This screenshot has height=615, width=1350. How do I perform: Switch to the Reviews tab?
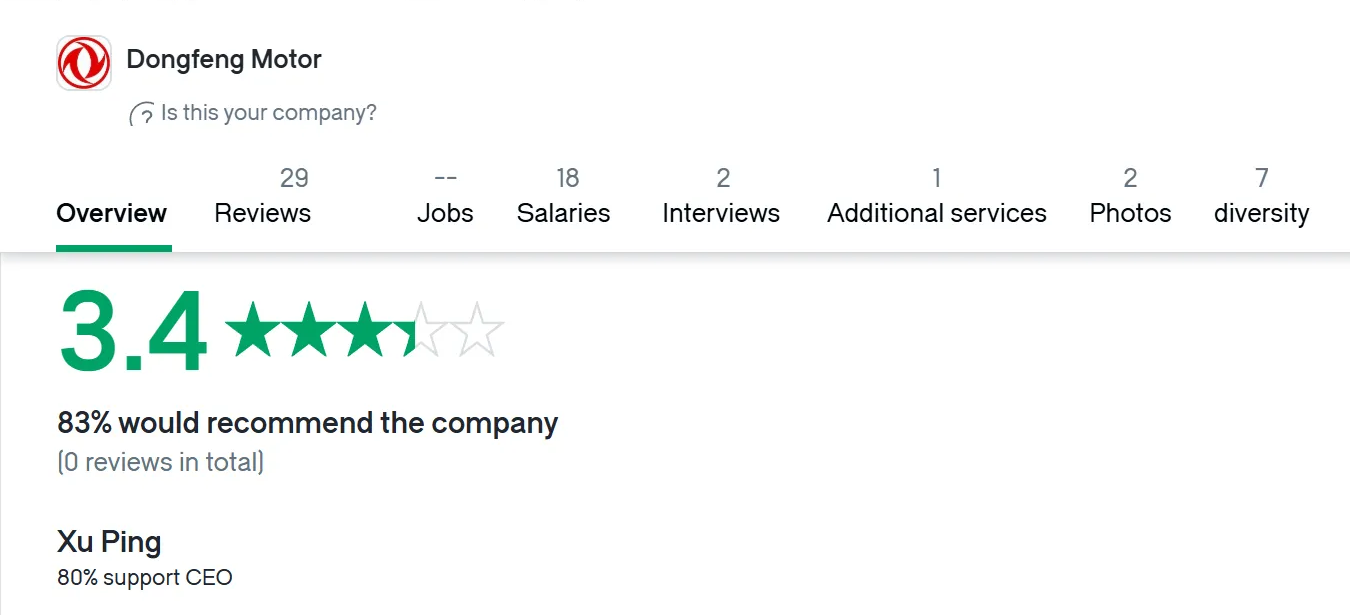point(263,196)
